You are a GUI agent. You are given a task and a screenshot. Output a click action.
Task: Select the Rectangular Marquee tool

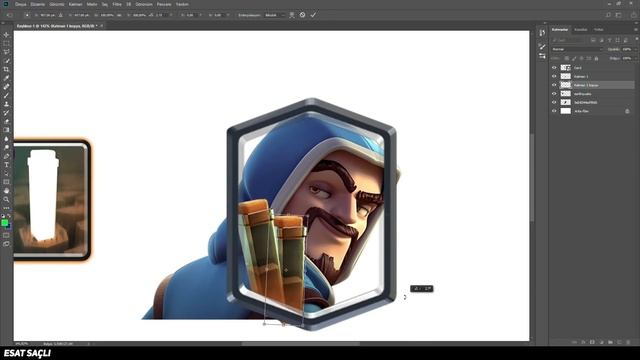point(6,43)
